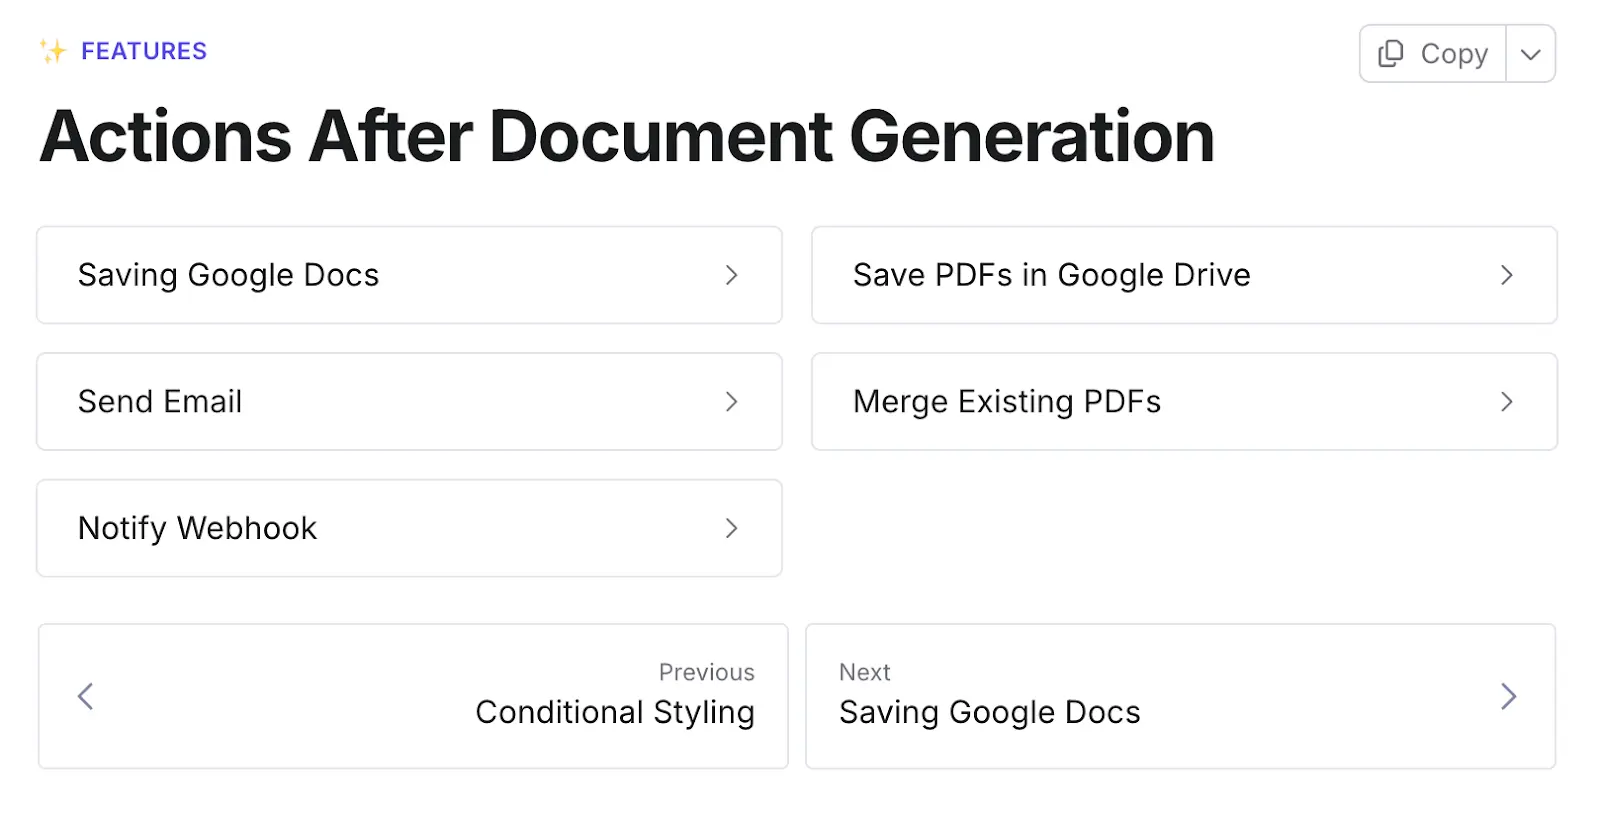The width and height of the screenshot is (1600, 815).
Task: Select the Actions After Document Generation heading
Action: 627,137
